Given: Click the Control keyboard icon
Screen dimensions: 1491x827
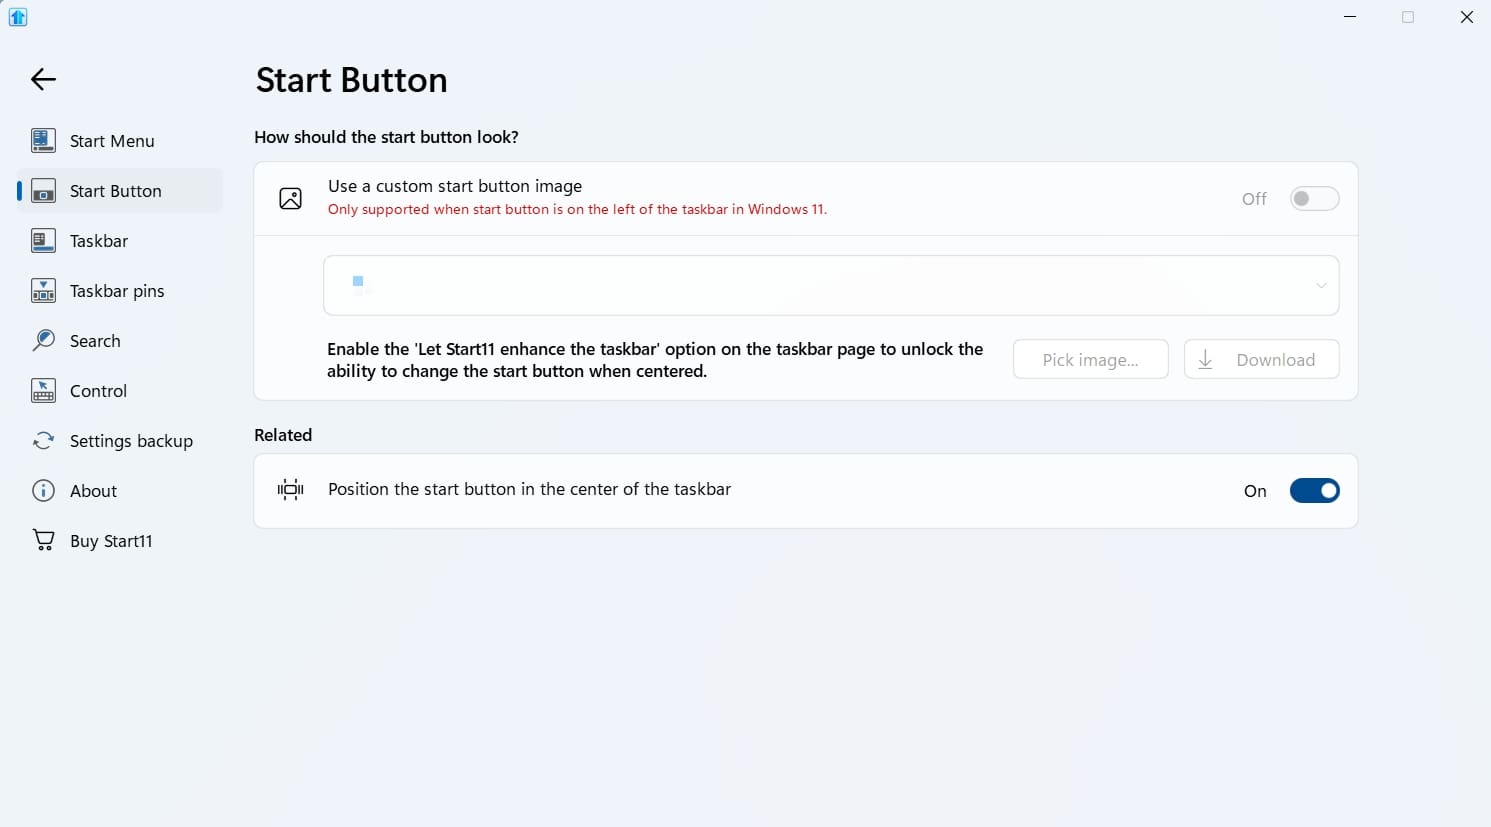Looking at the screenshot, I should 43,391.
